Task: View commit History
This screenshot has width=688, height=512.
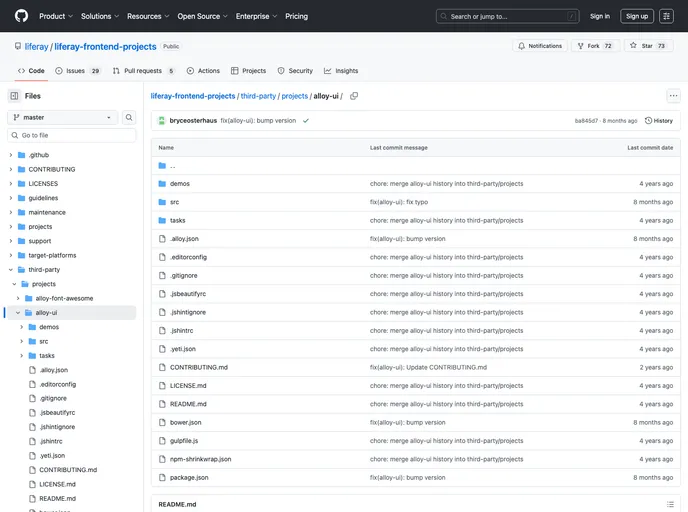Action: [658, 121]
